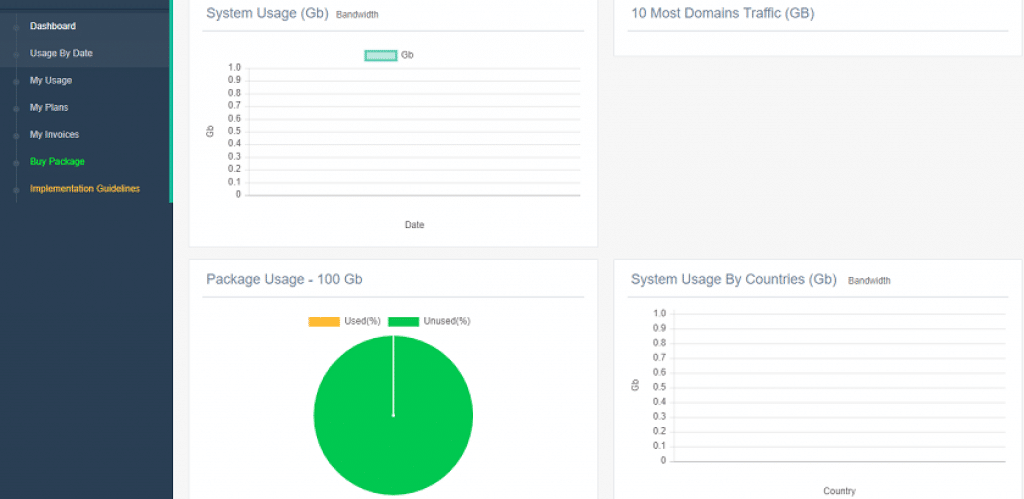Go to Usage By Date page
Screen dimensions: 1024x499
61,54
